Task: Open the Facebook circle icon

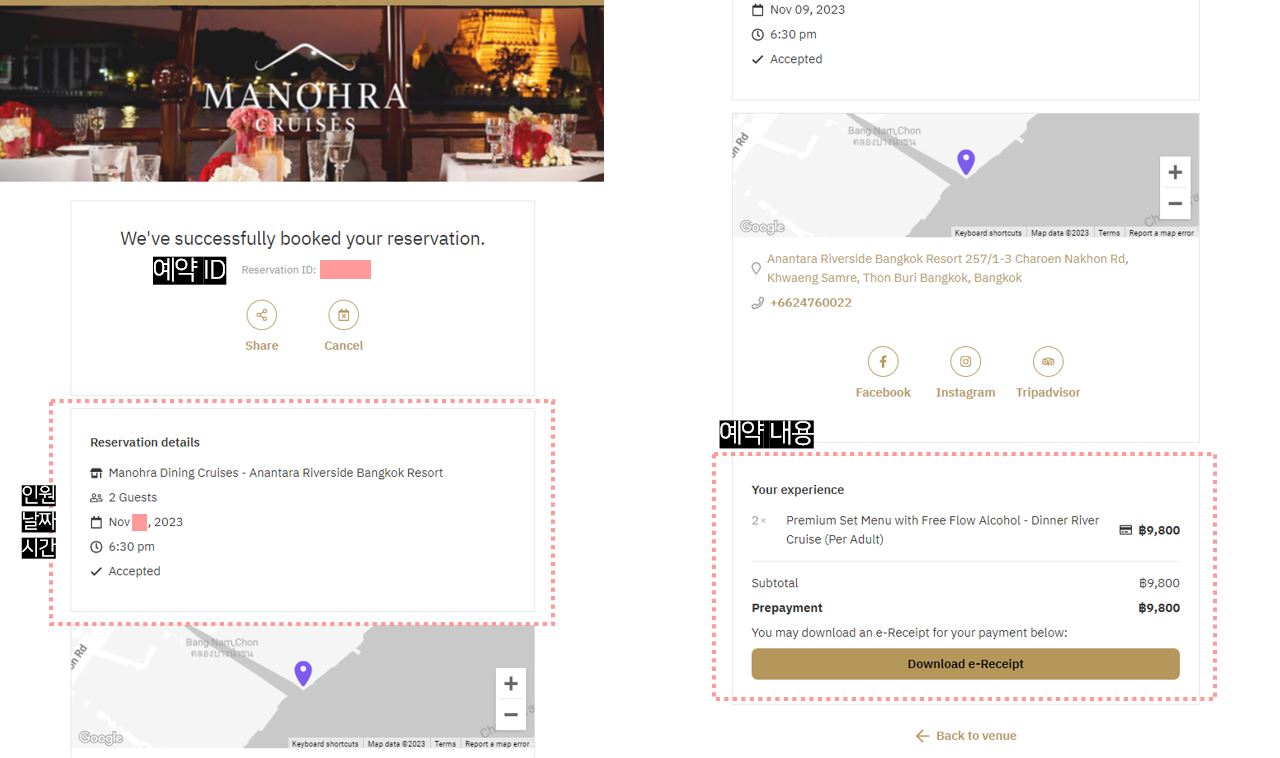Action: [883, 362]
